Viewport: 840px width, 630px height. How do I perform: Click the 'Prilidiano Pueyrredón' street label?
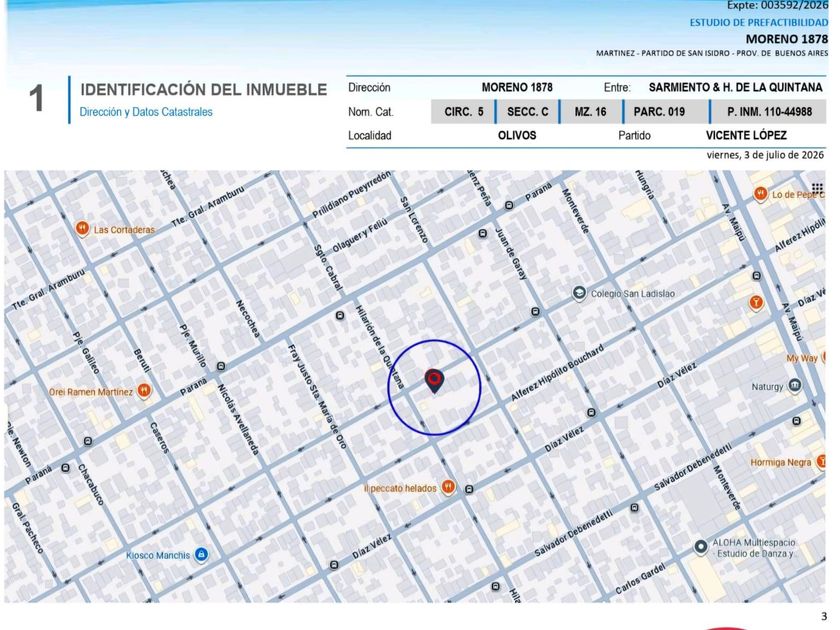[x=352, y=195]
